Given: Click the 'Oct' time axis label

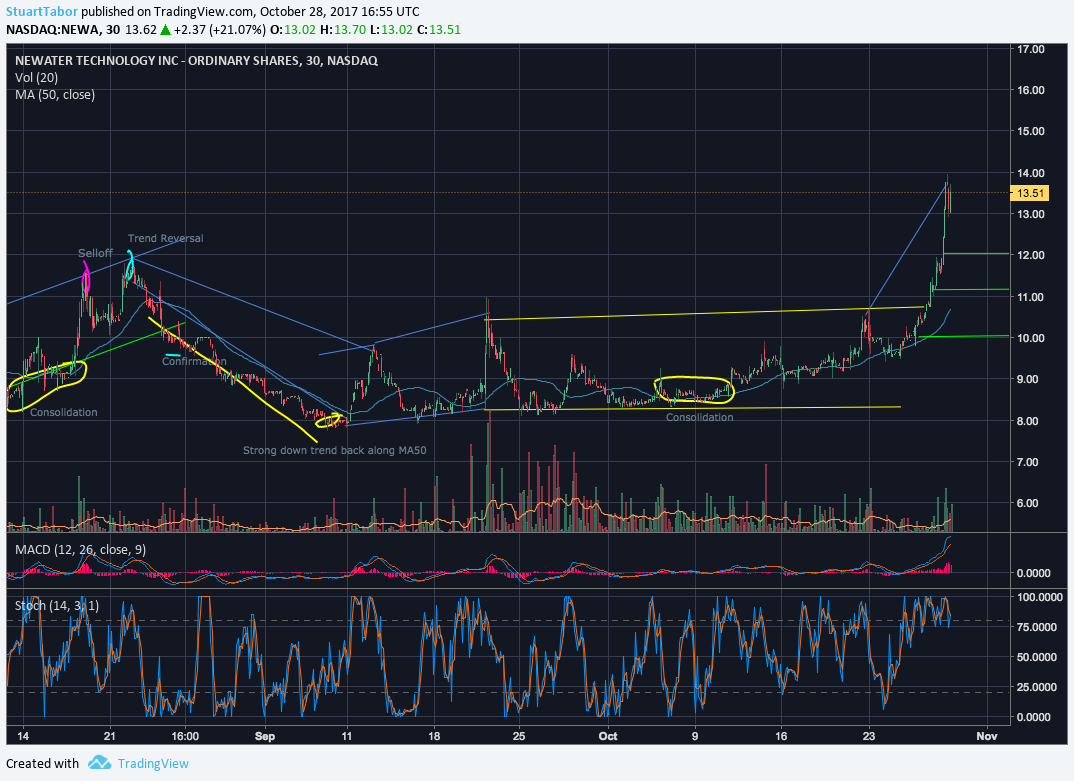Looking at the screenshot, I should coord(608,736).
